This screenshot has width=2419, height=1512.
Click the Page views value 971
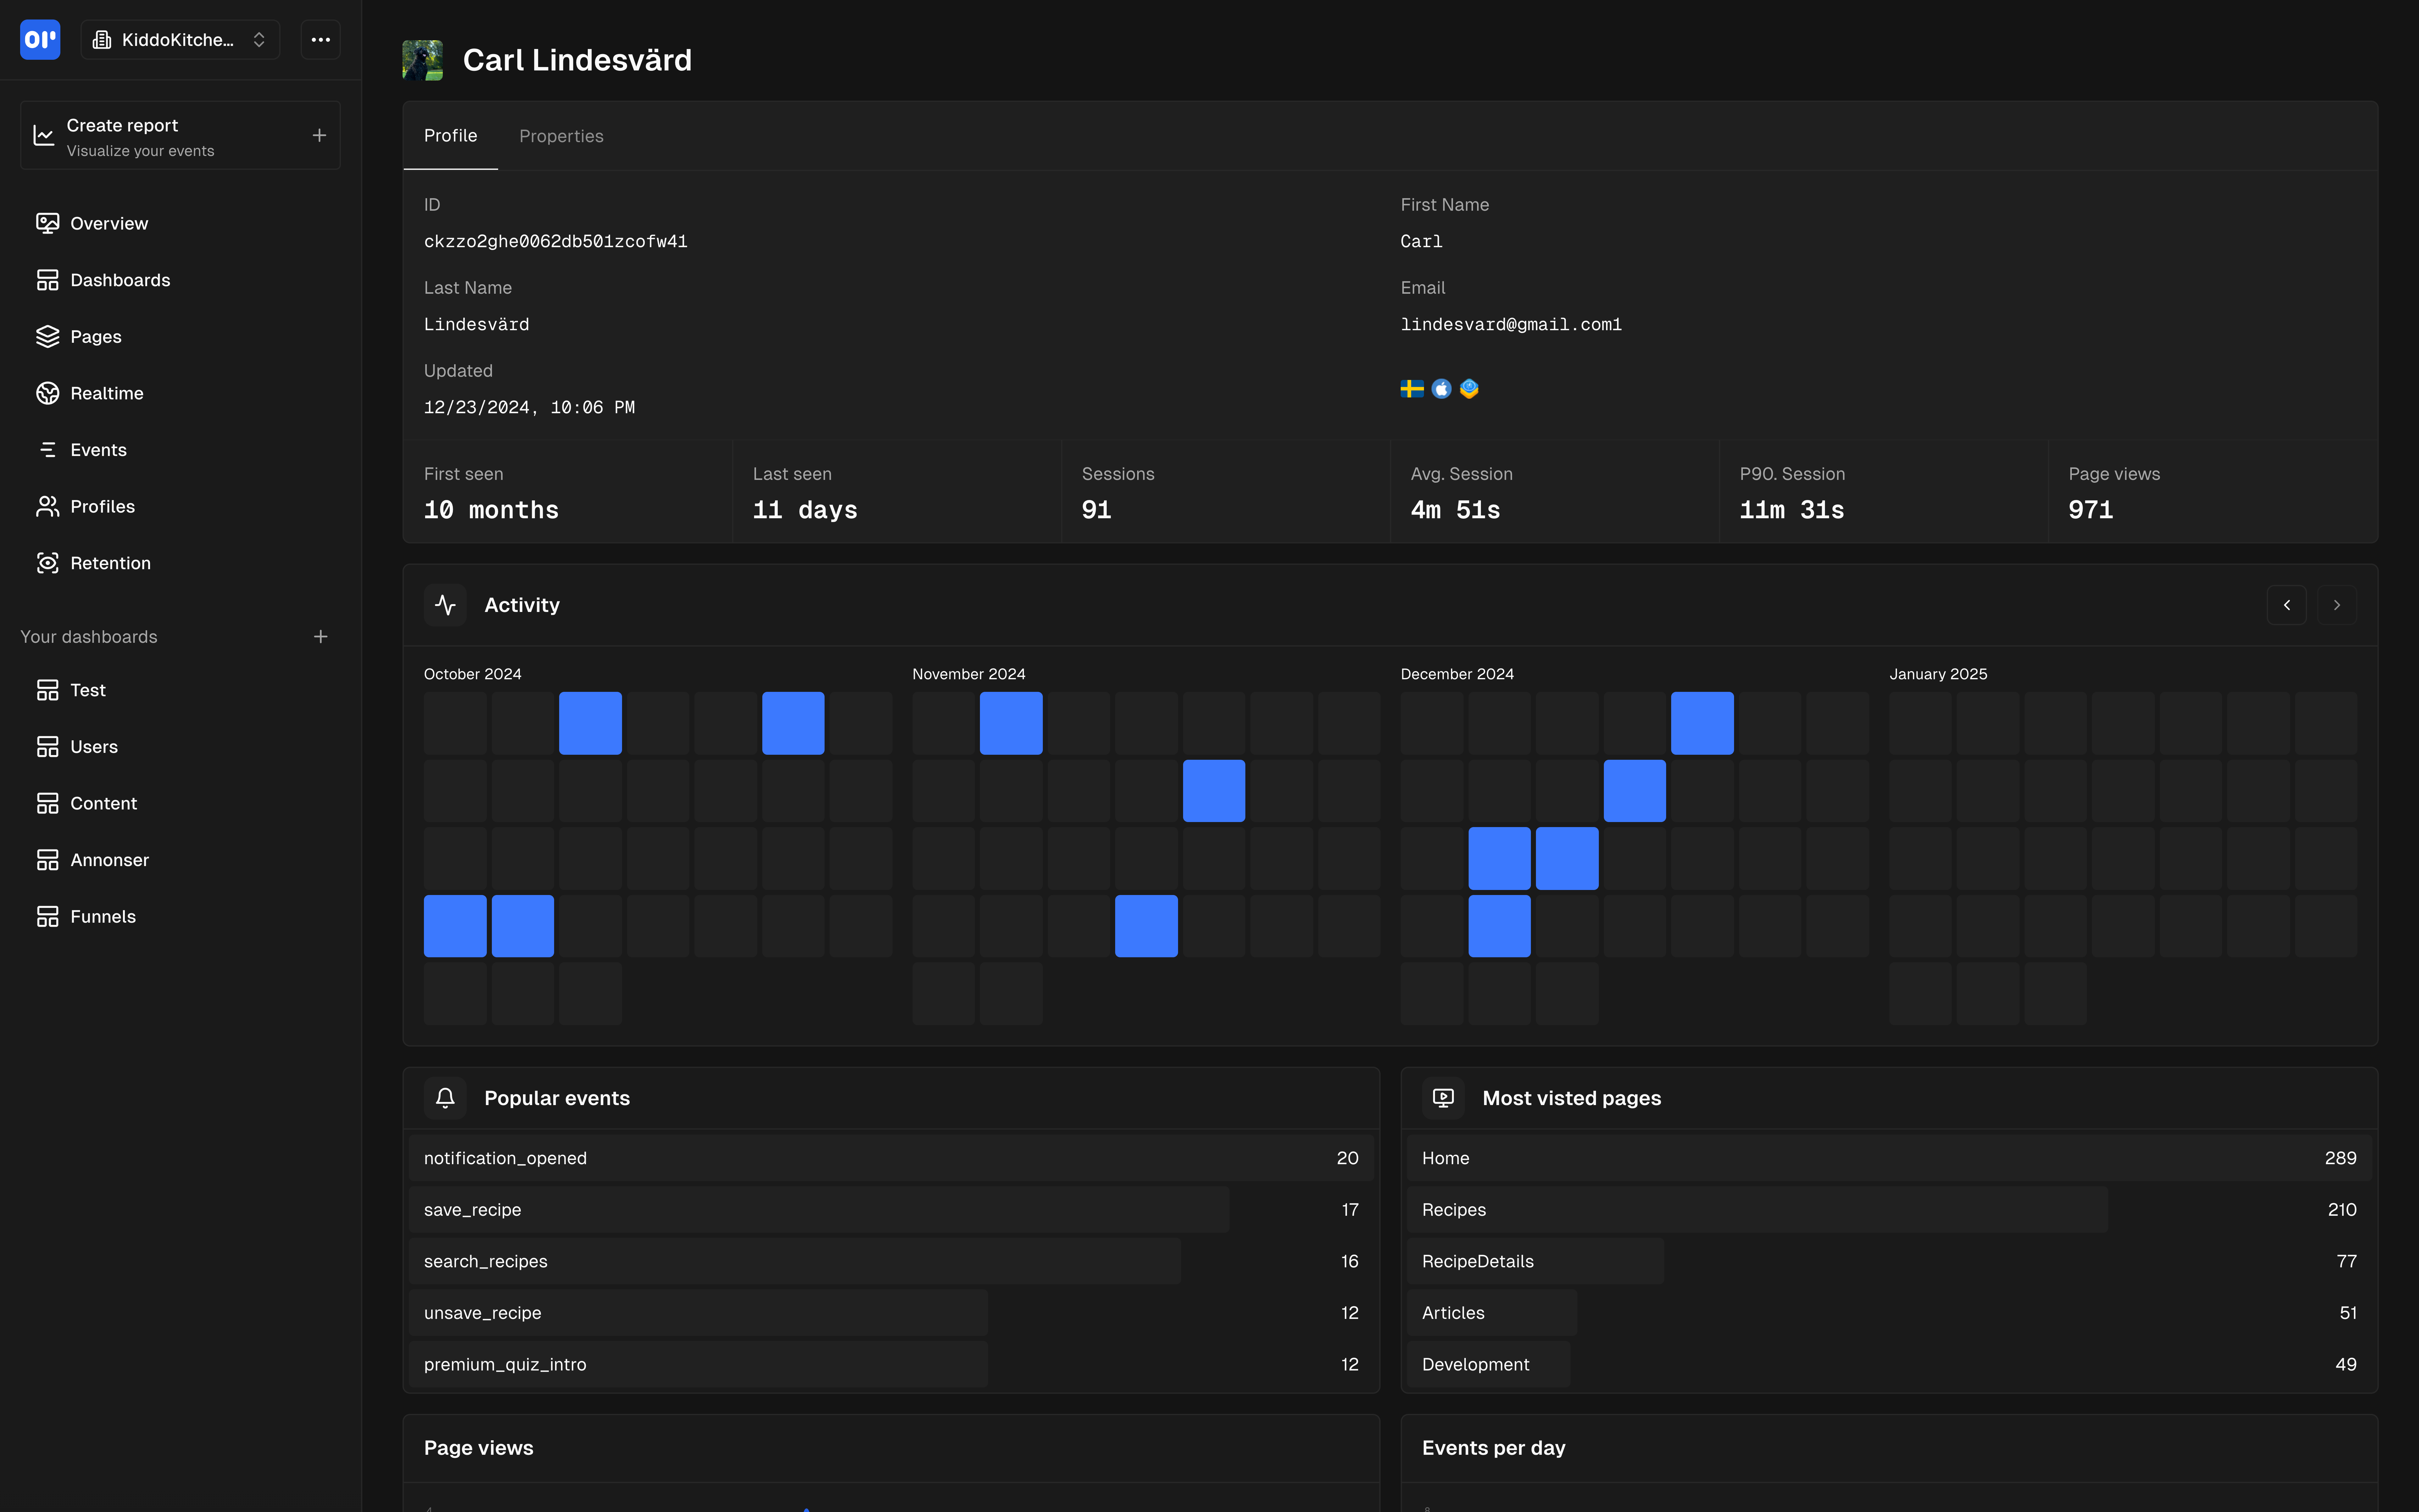point(2091,510)
